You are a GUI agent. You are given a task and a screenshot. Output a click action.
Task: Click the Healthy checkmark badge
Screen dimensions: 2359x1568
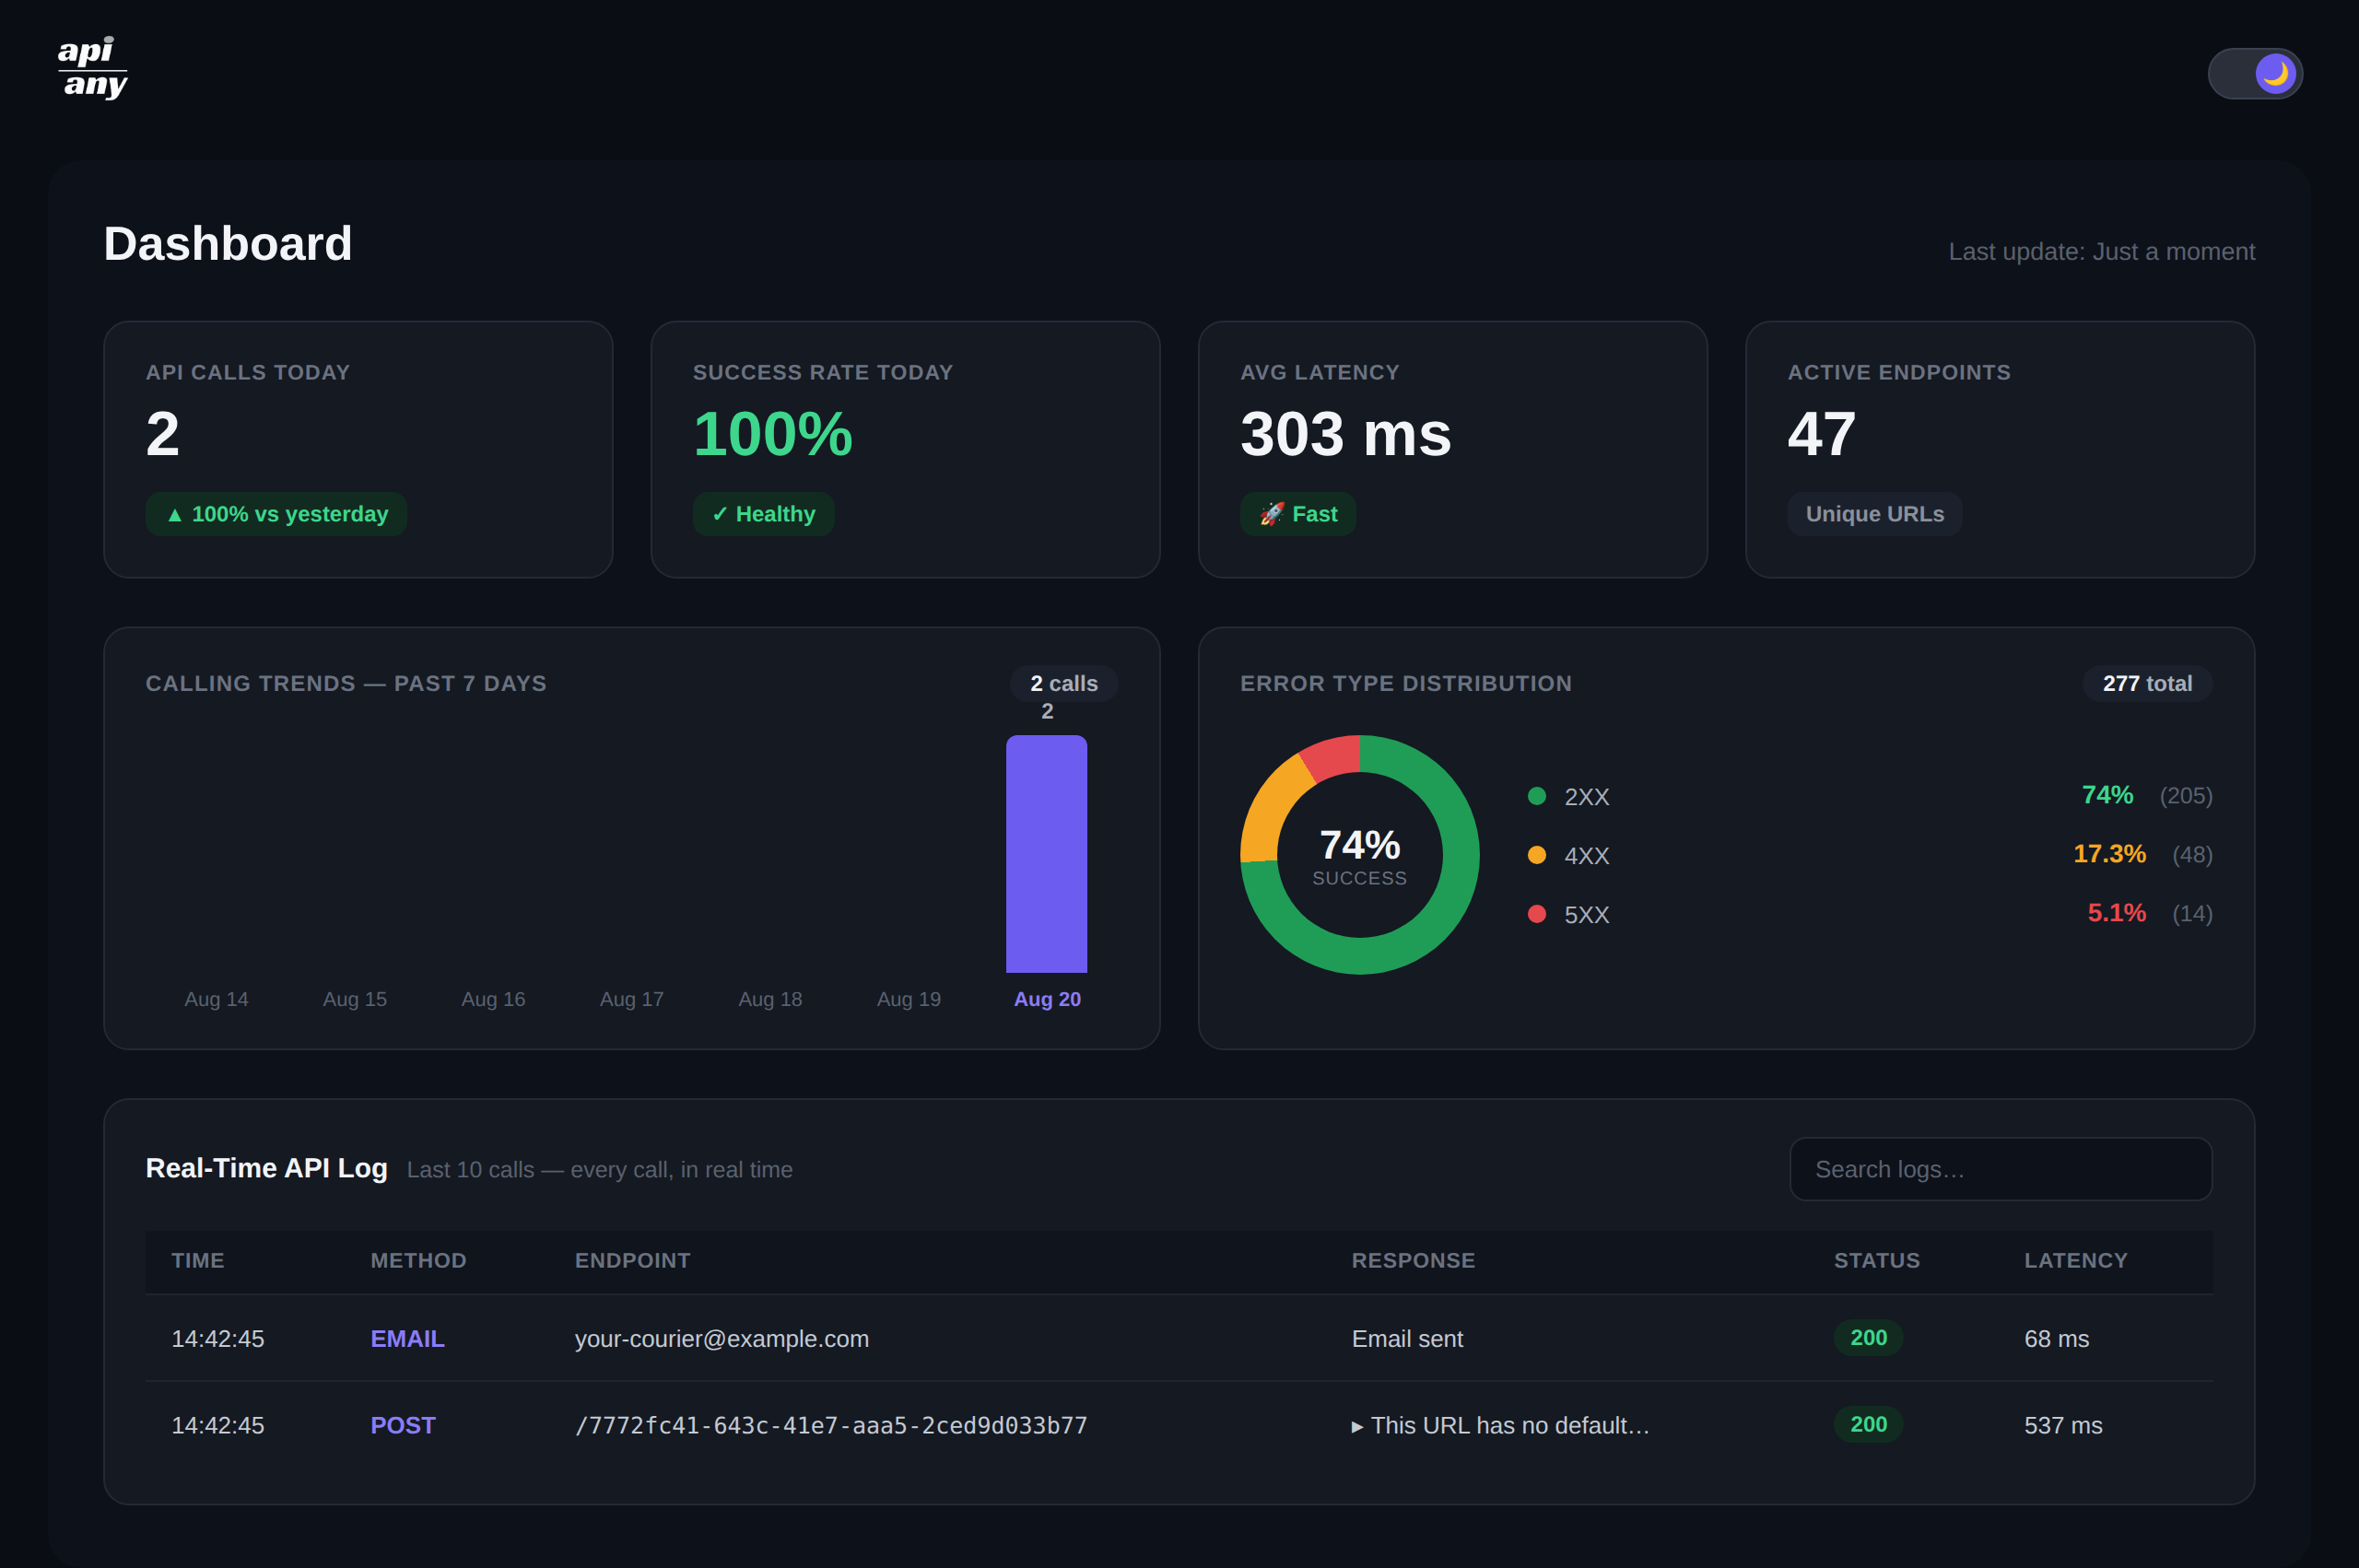click(763, 514)
